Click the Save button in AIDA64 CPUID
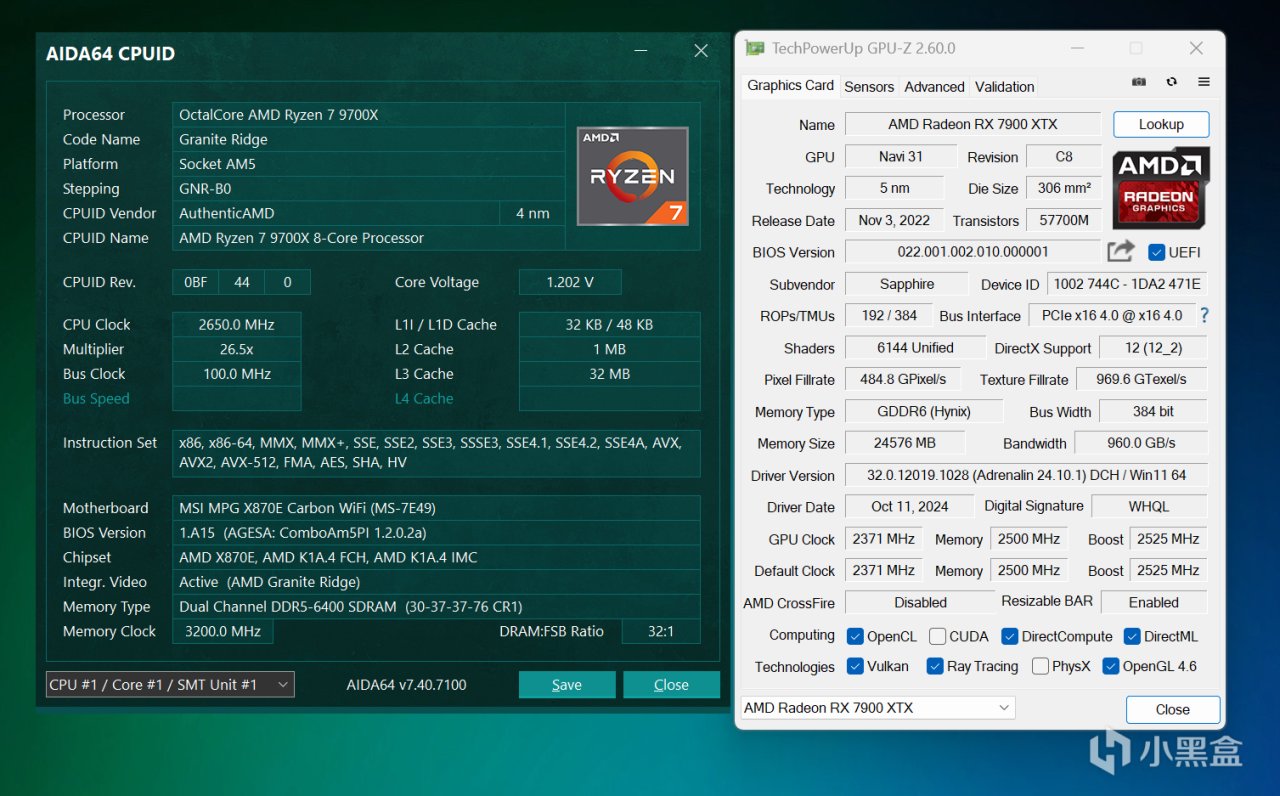1280x796 pixels. pyautogui.click(x=567, y=684)
